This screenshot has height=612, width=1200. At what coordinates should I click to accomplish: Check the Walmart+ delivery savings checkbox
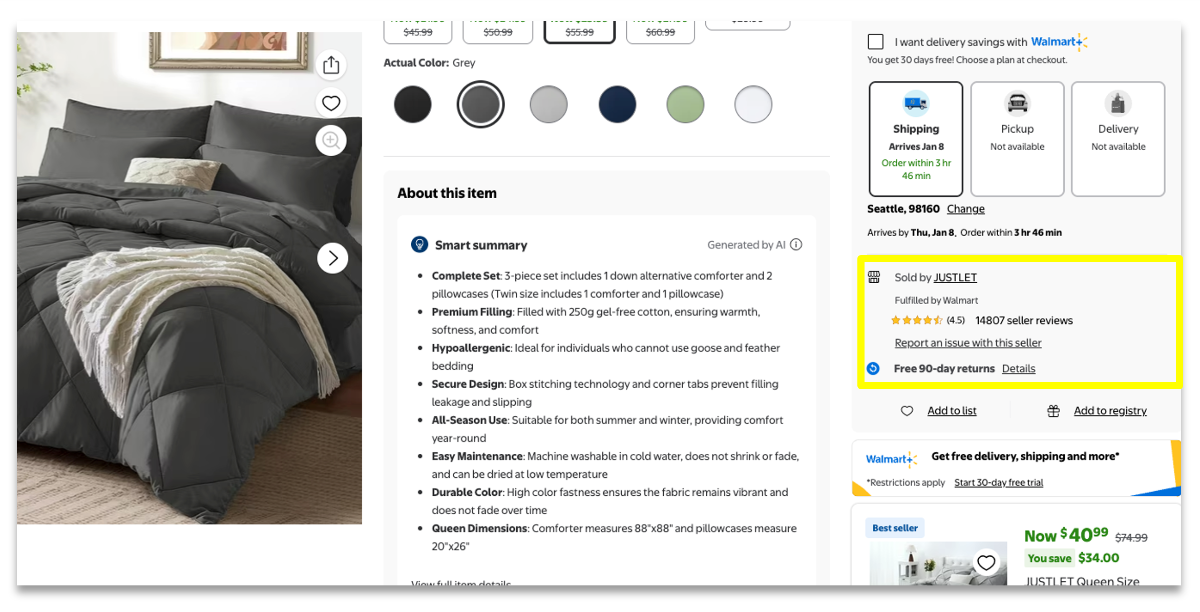pos(876,42)
